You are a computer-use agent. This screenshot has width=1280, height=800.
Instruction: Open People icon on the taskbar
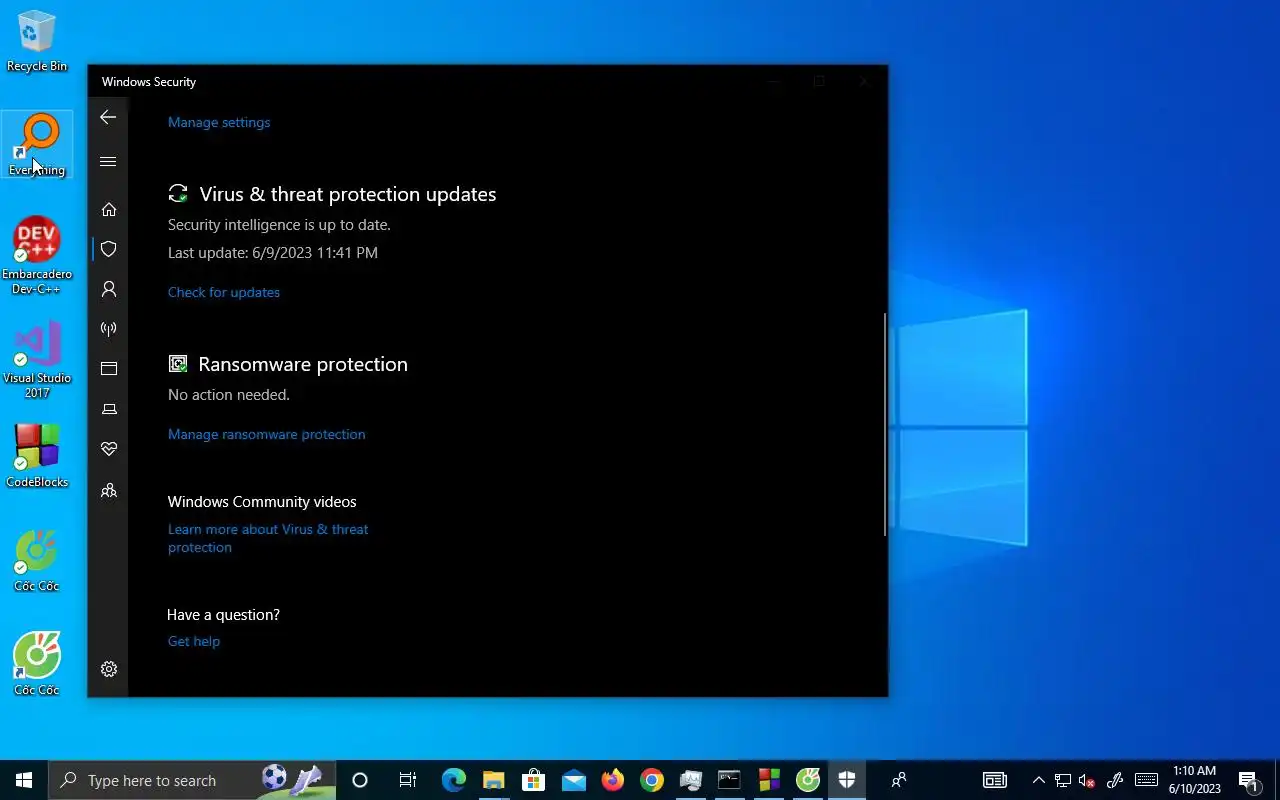point(899,780)
